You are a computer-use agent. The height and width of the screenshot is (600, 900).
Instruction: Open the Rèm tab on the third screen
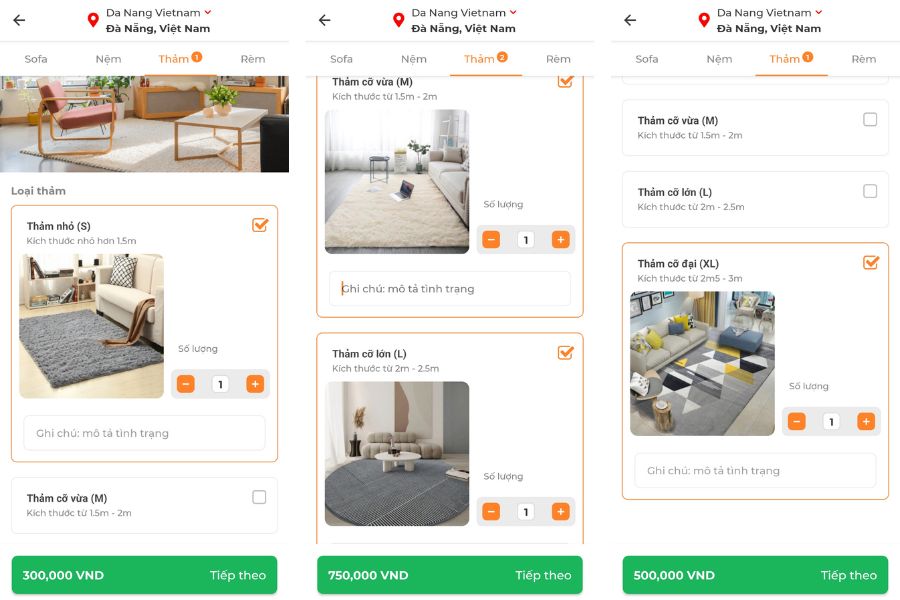point(863,59)
